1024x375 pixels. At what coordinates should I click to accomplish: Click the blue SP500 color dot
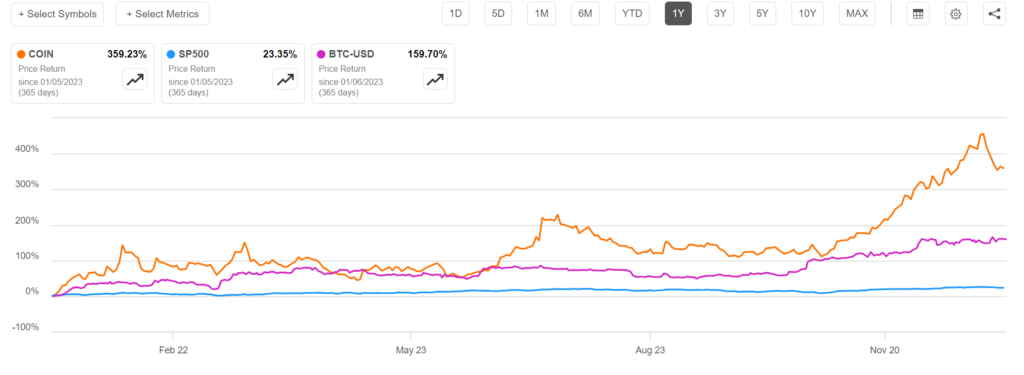[x=172, y=54]
